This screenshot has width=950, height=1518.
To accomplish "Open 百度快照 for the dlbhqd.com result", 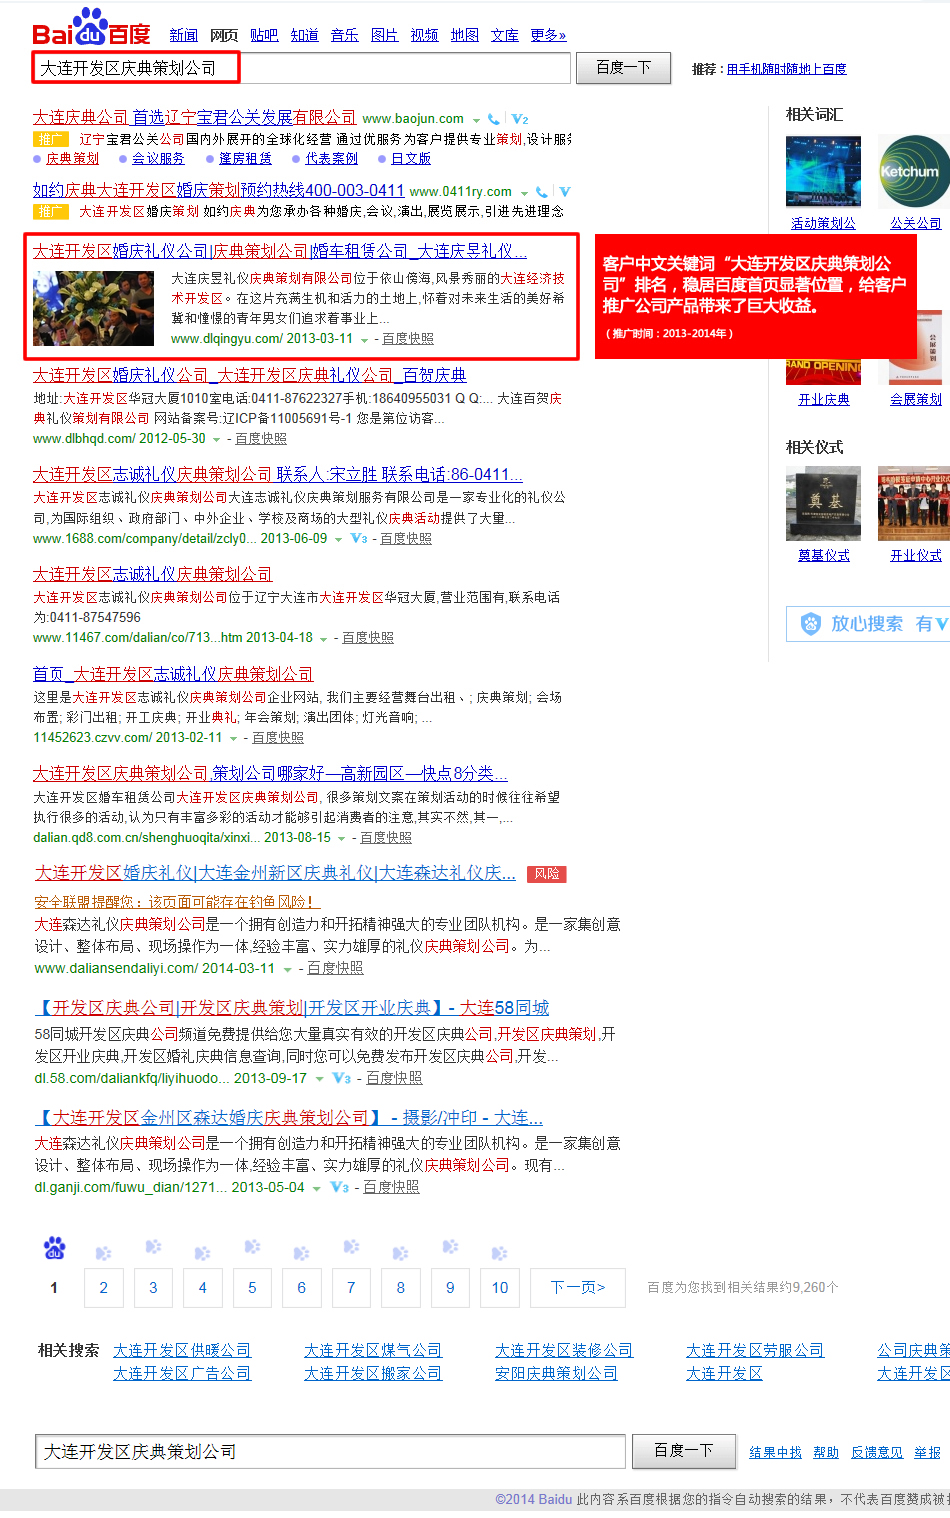I will point(260,439).
